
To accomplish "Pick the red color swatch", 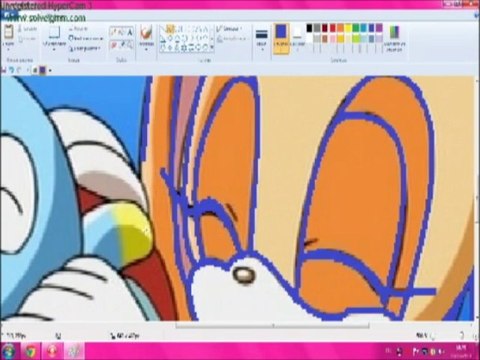I will (x=333, y=28).
